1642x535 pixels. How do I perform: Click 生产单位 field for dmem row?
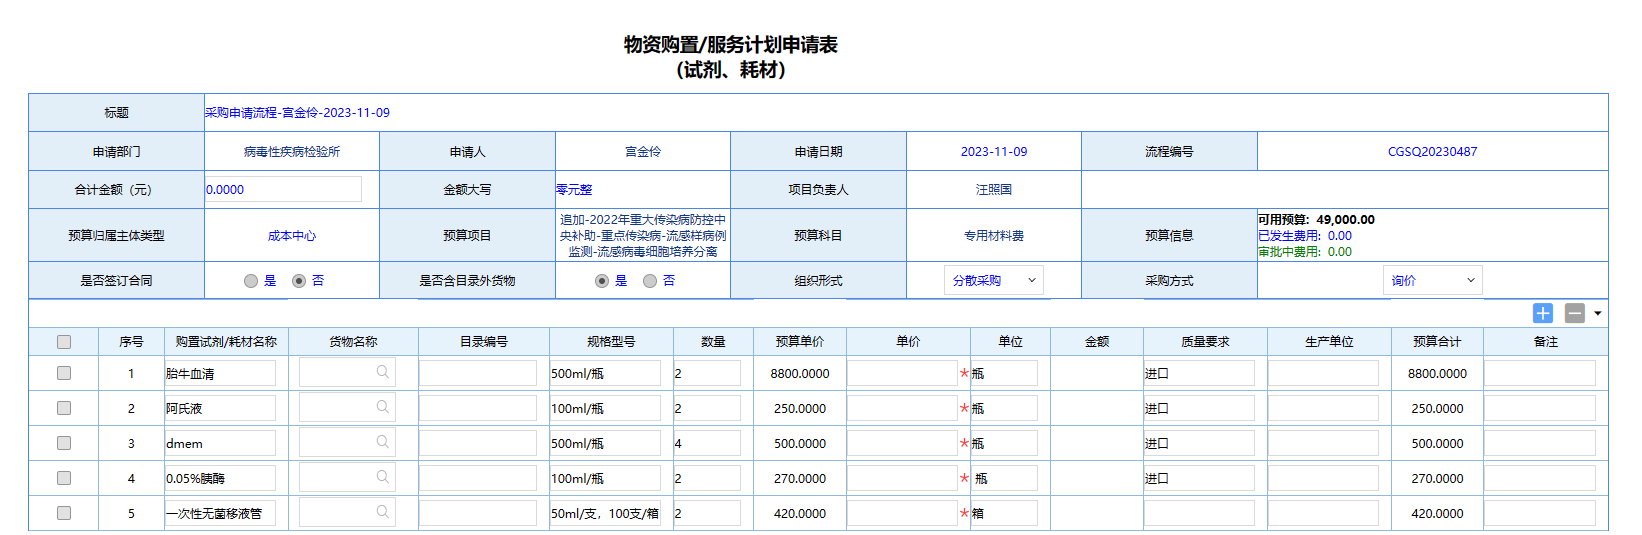1323,443
